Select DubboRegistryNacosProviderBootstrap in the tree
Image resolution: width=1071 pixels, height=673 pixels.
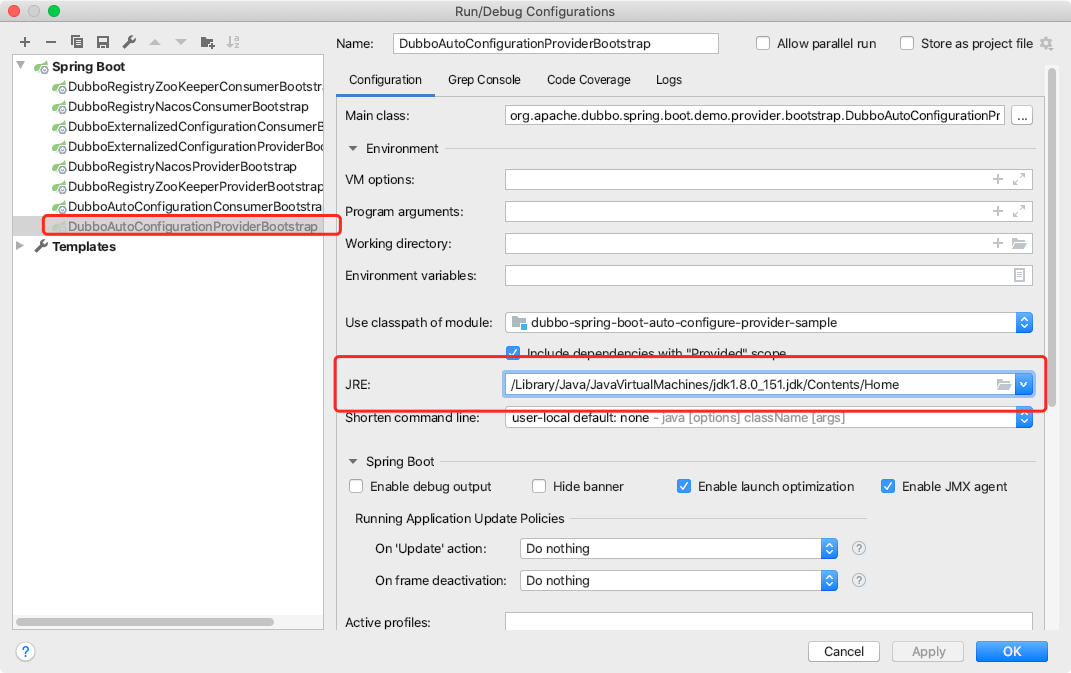tap(182, 167)
